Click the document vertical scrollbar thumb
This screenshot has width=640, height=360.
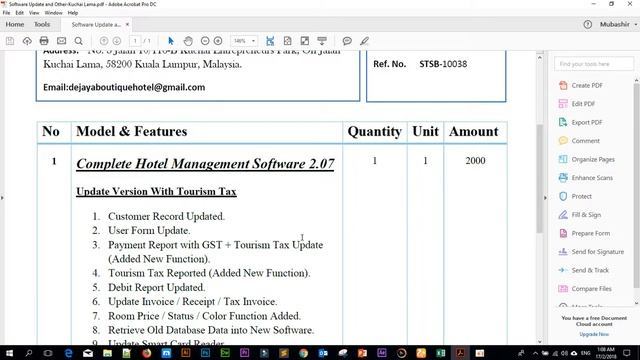coord(540,178)
